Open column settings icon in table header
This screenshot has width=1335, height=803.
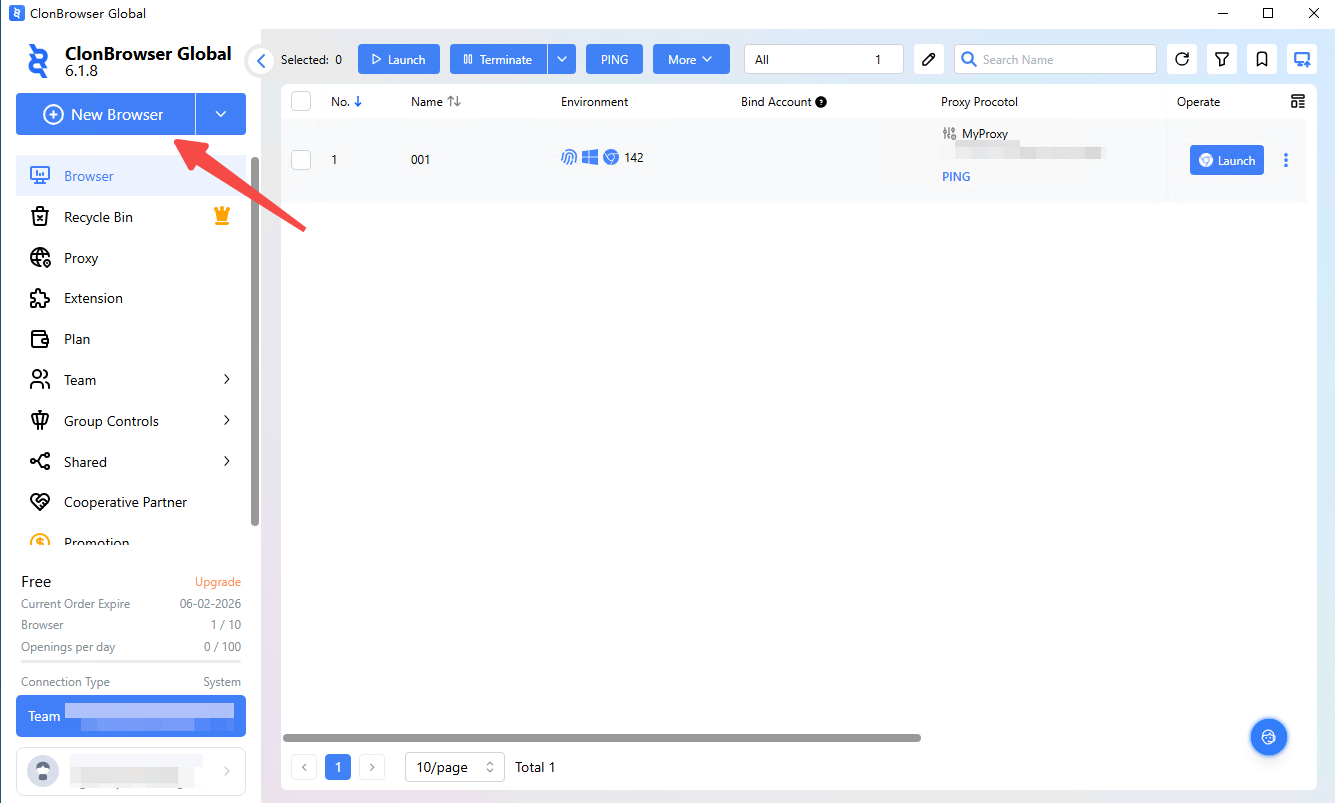1298,102
